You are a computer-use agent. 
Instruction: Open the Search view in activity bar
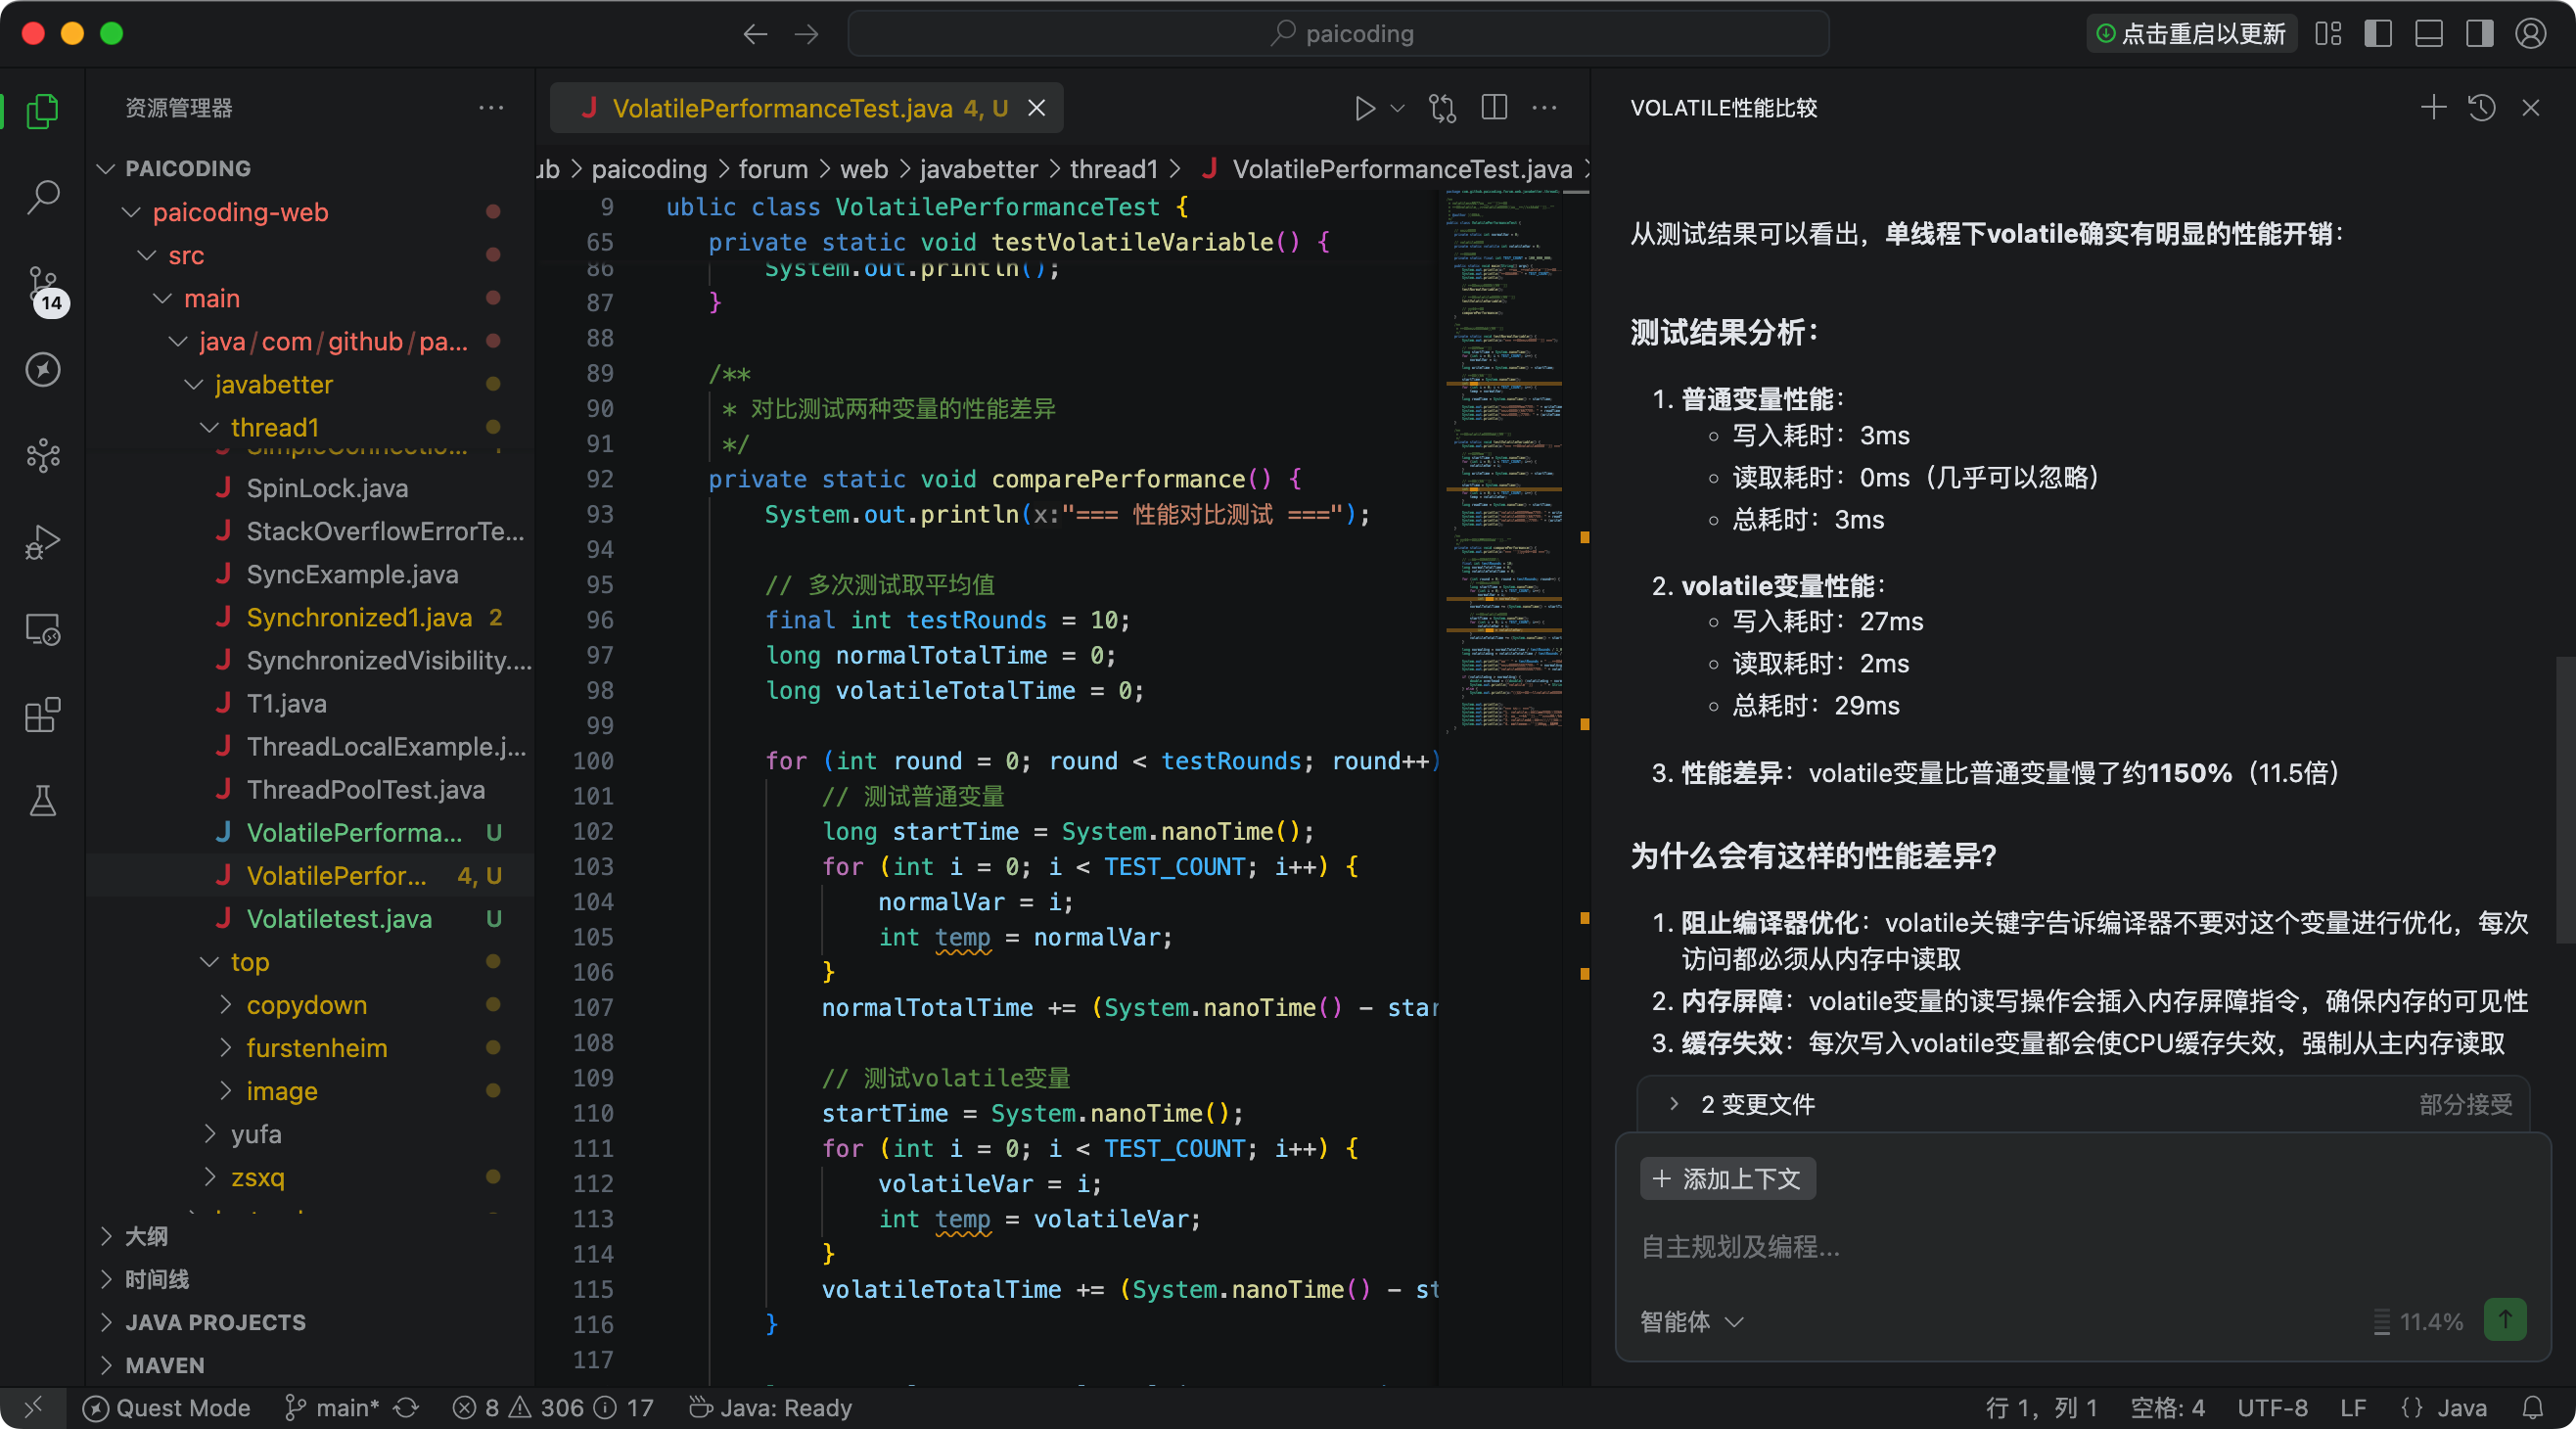(x=42, y=196)
